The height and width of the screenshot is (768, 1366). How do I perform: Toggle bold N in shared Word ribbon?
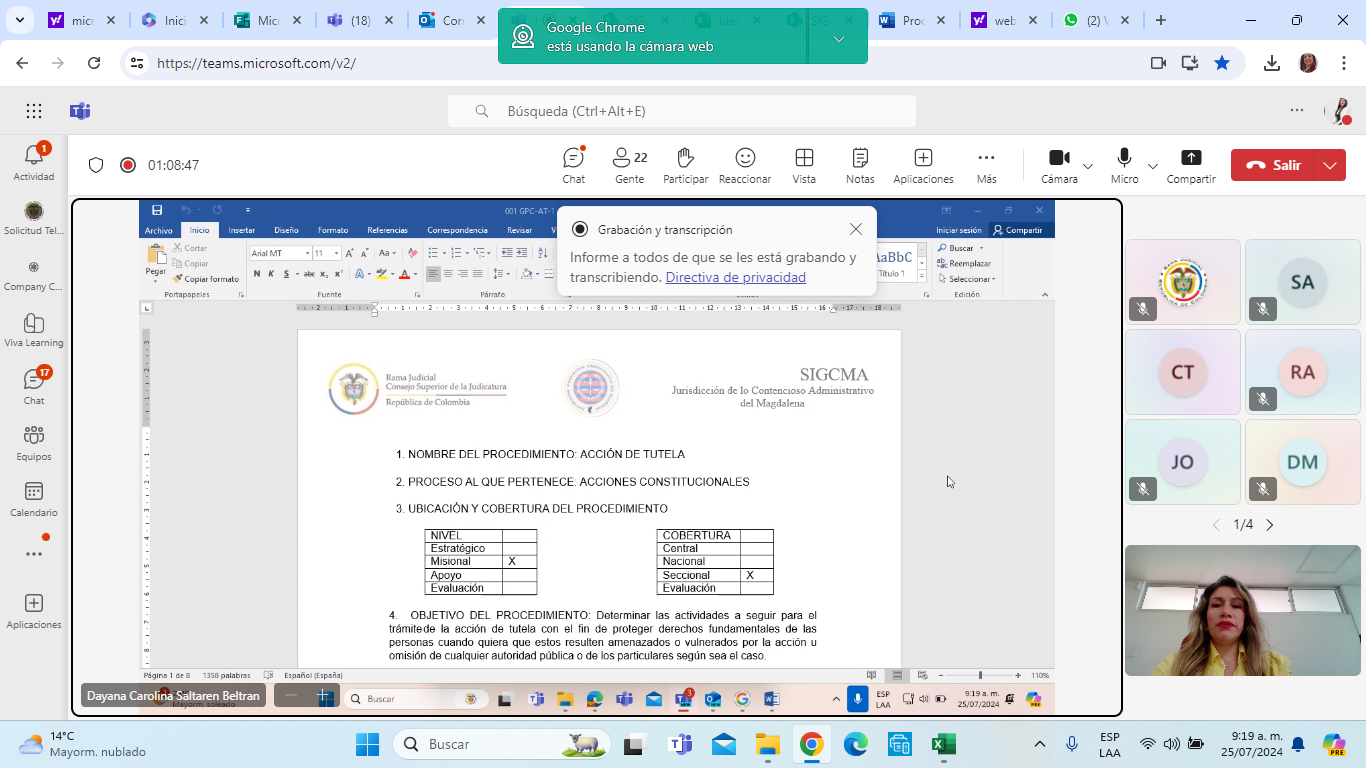pos(257,274)
